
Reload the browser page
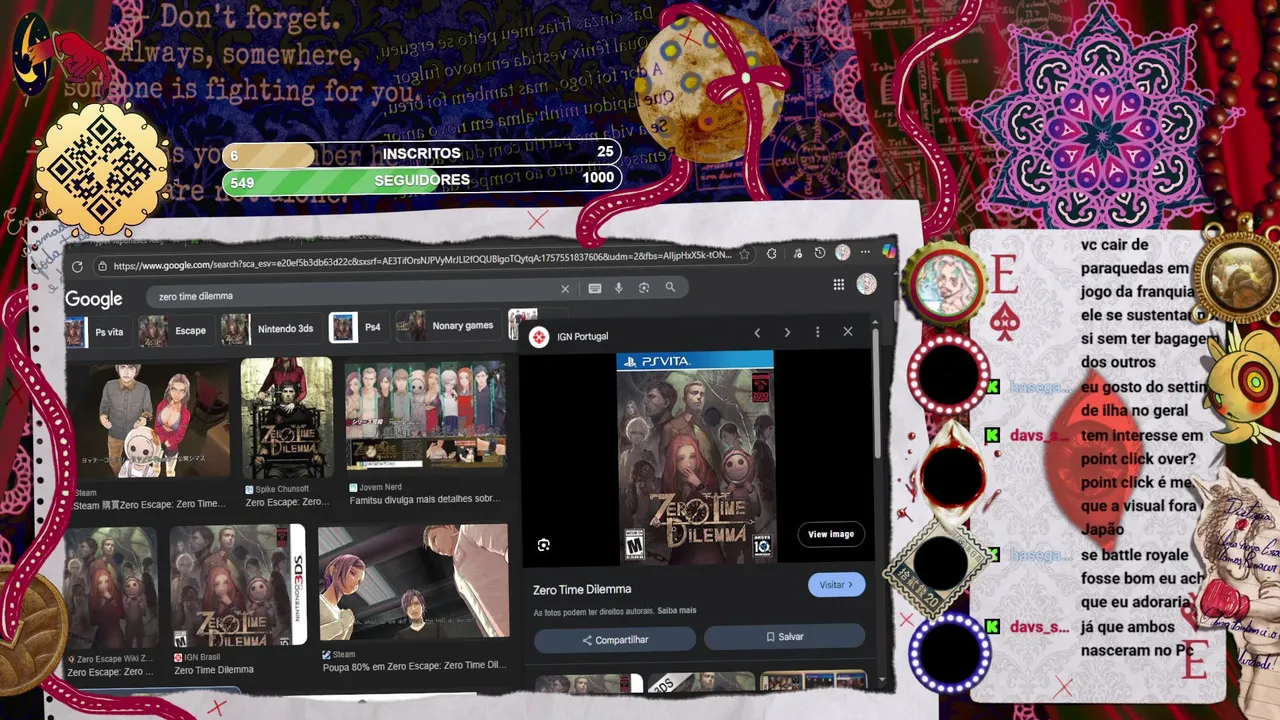[x=77, y=267]
